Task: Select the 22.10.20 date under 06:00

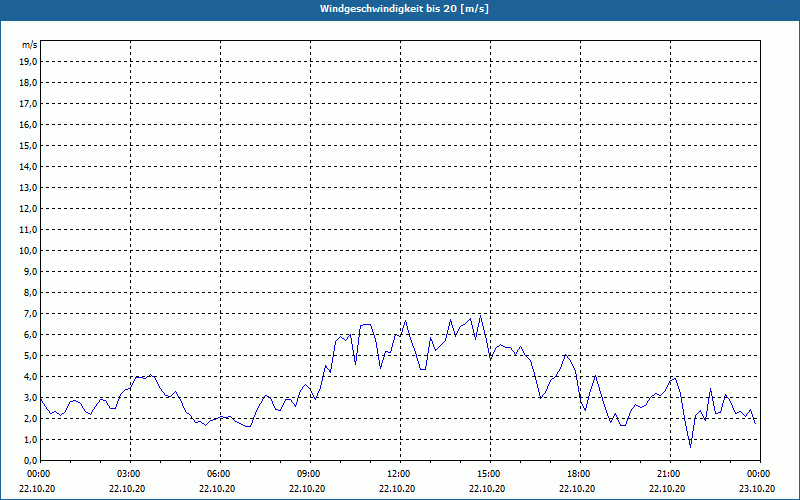Action: tap(217, 489)
